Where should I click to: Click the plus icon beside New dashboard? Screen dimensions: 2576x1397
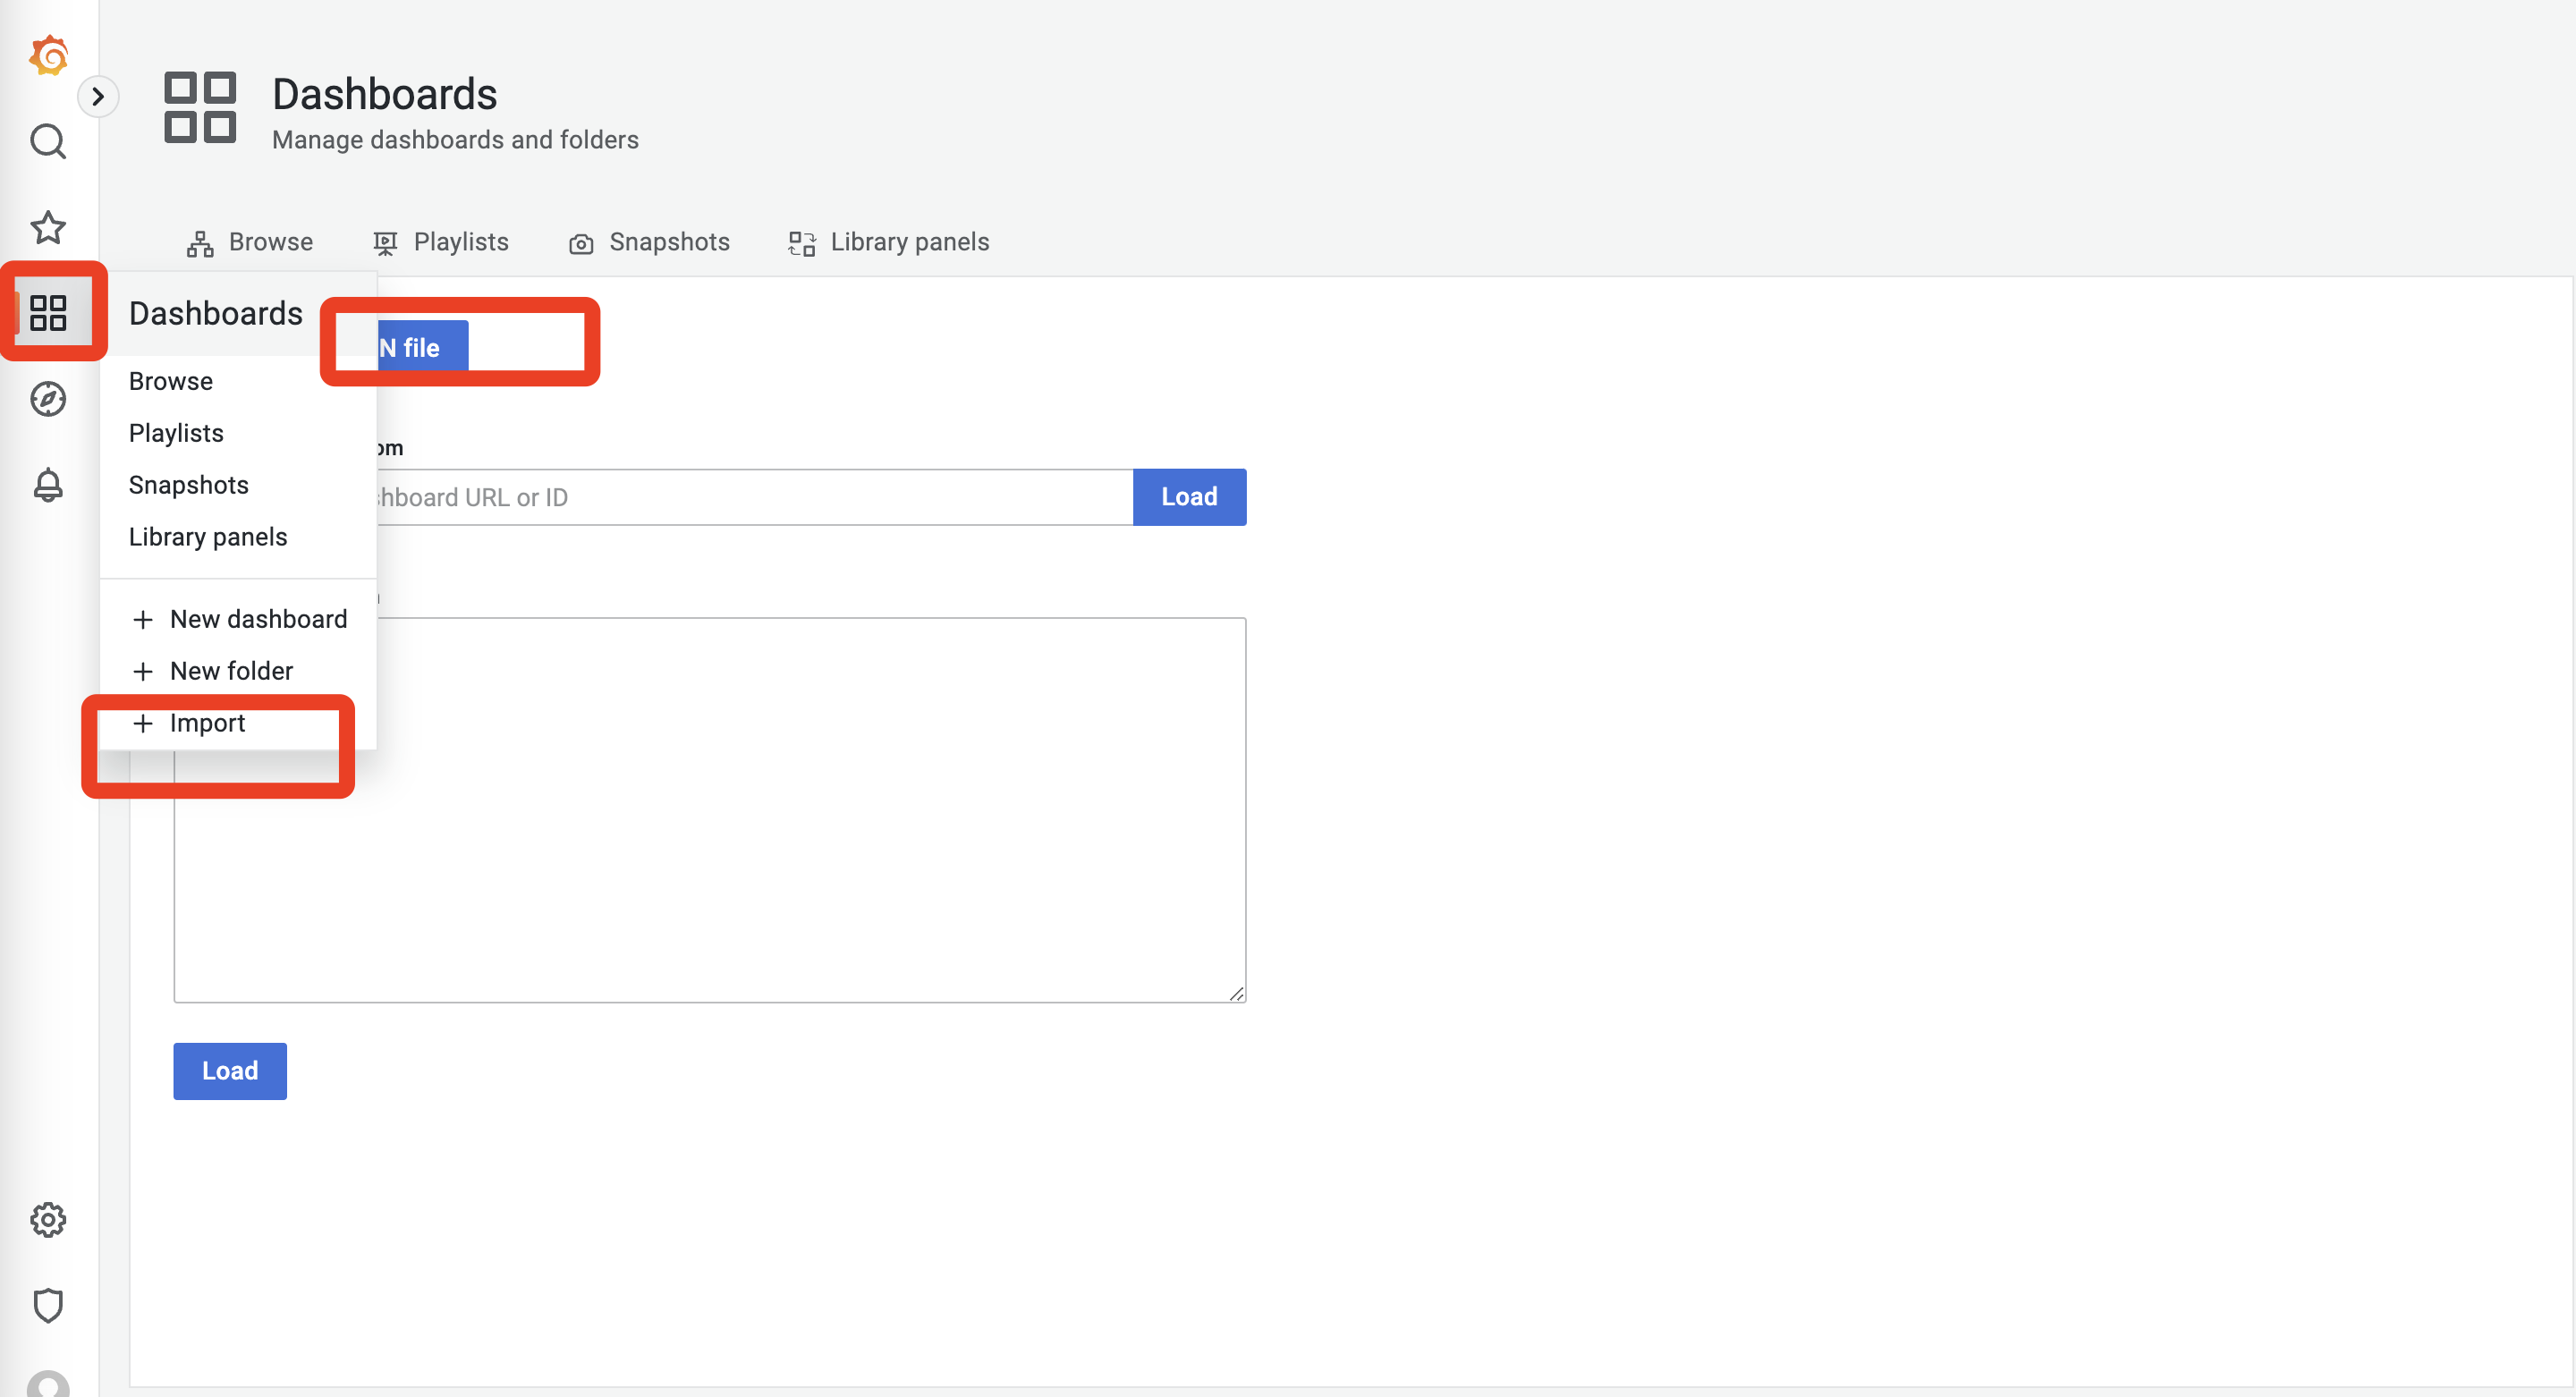pyautogui.click(x=143, y=620)
